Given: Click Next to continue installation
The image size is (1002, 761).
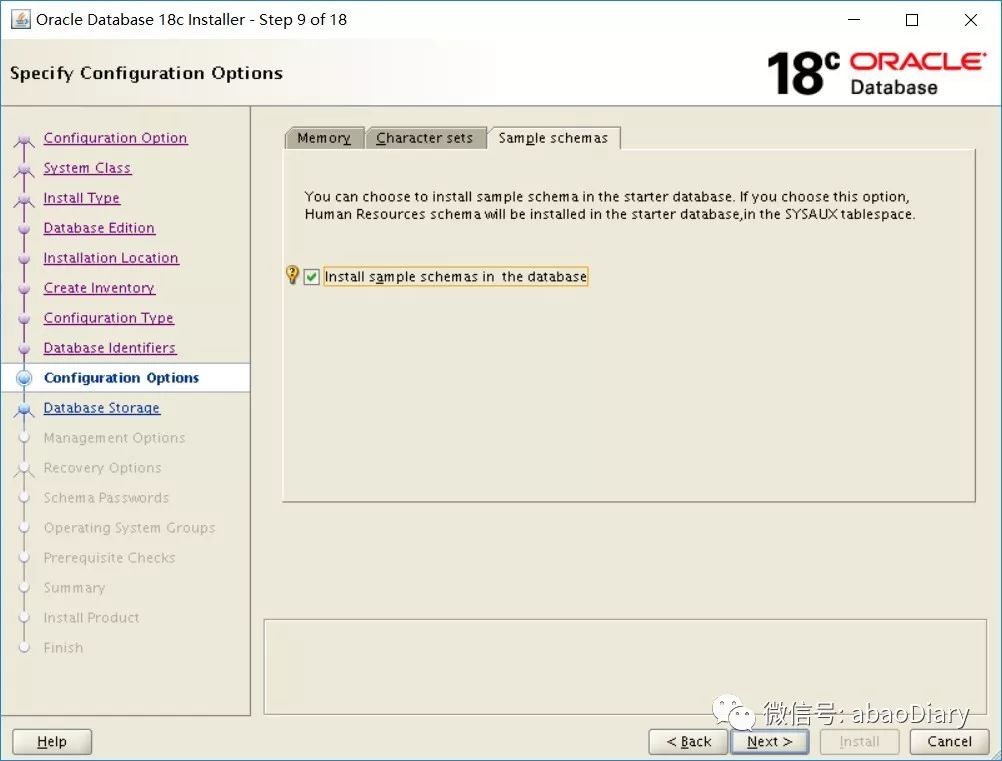Looking at the screenshot, I should coord(769,742).
